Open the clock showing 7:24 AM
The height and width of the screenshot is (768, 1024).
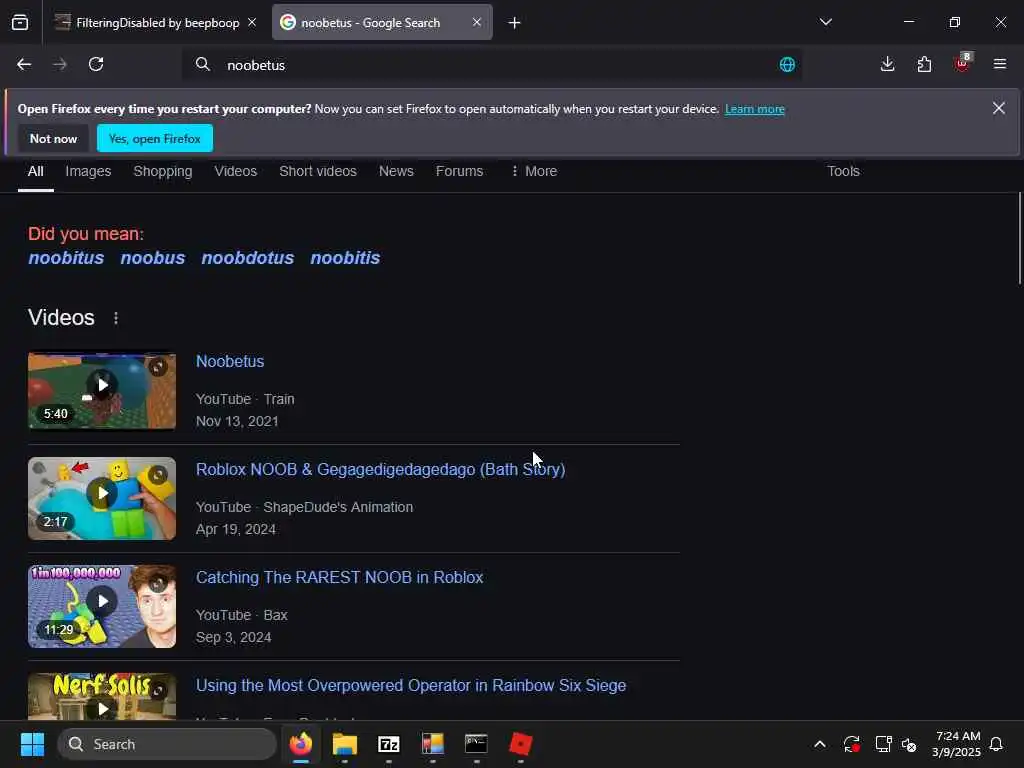pos(957,744)
